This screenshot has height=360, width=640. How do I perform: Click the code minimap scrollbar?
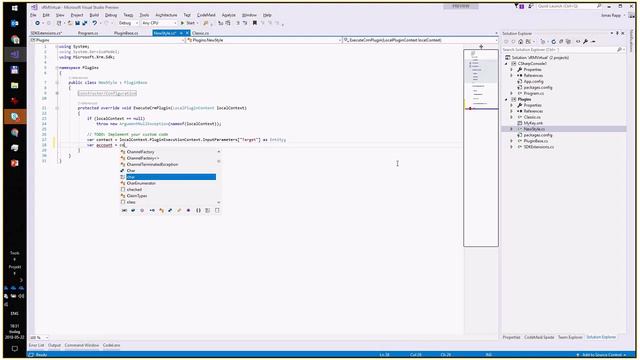481,148
